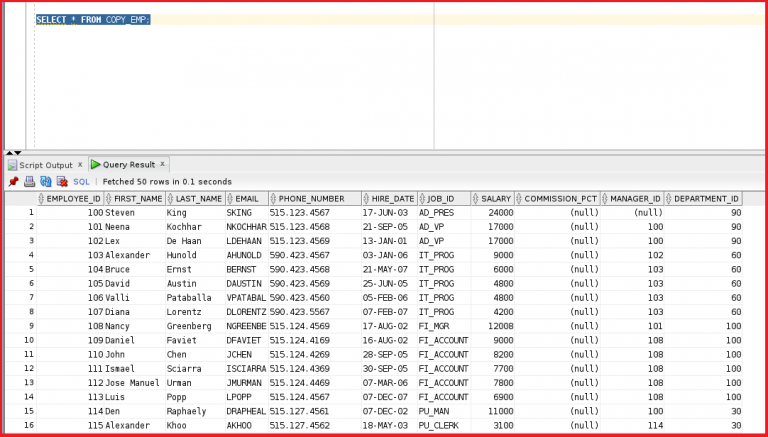Click the SELECT * FROM COPY_EMP statement

(93, 20)
